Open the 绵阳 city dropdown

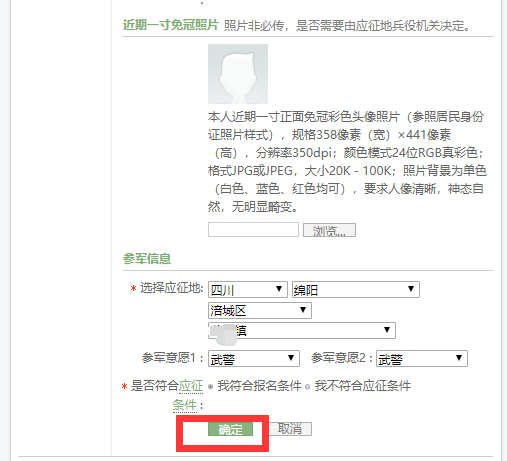(x=355, y=290)
